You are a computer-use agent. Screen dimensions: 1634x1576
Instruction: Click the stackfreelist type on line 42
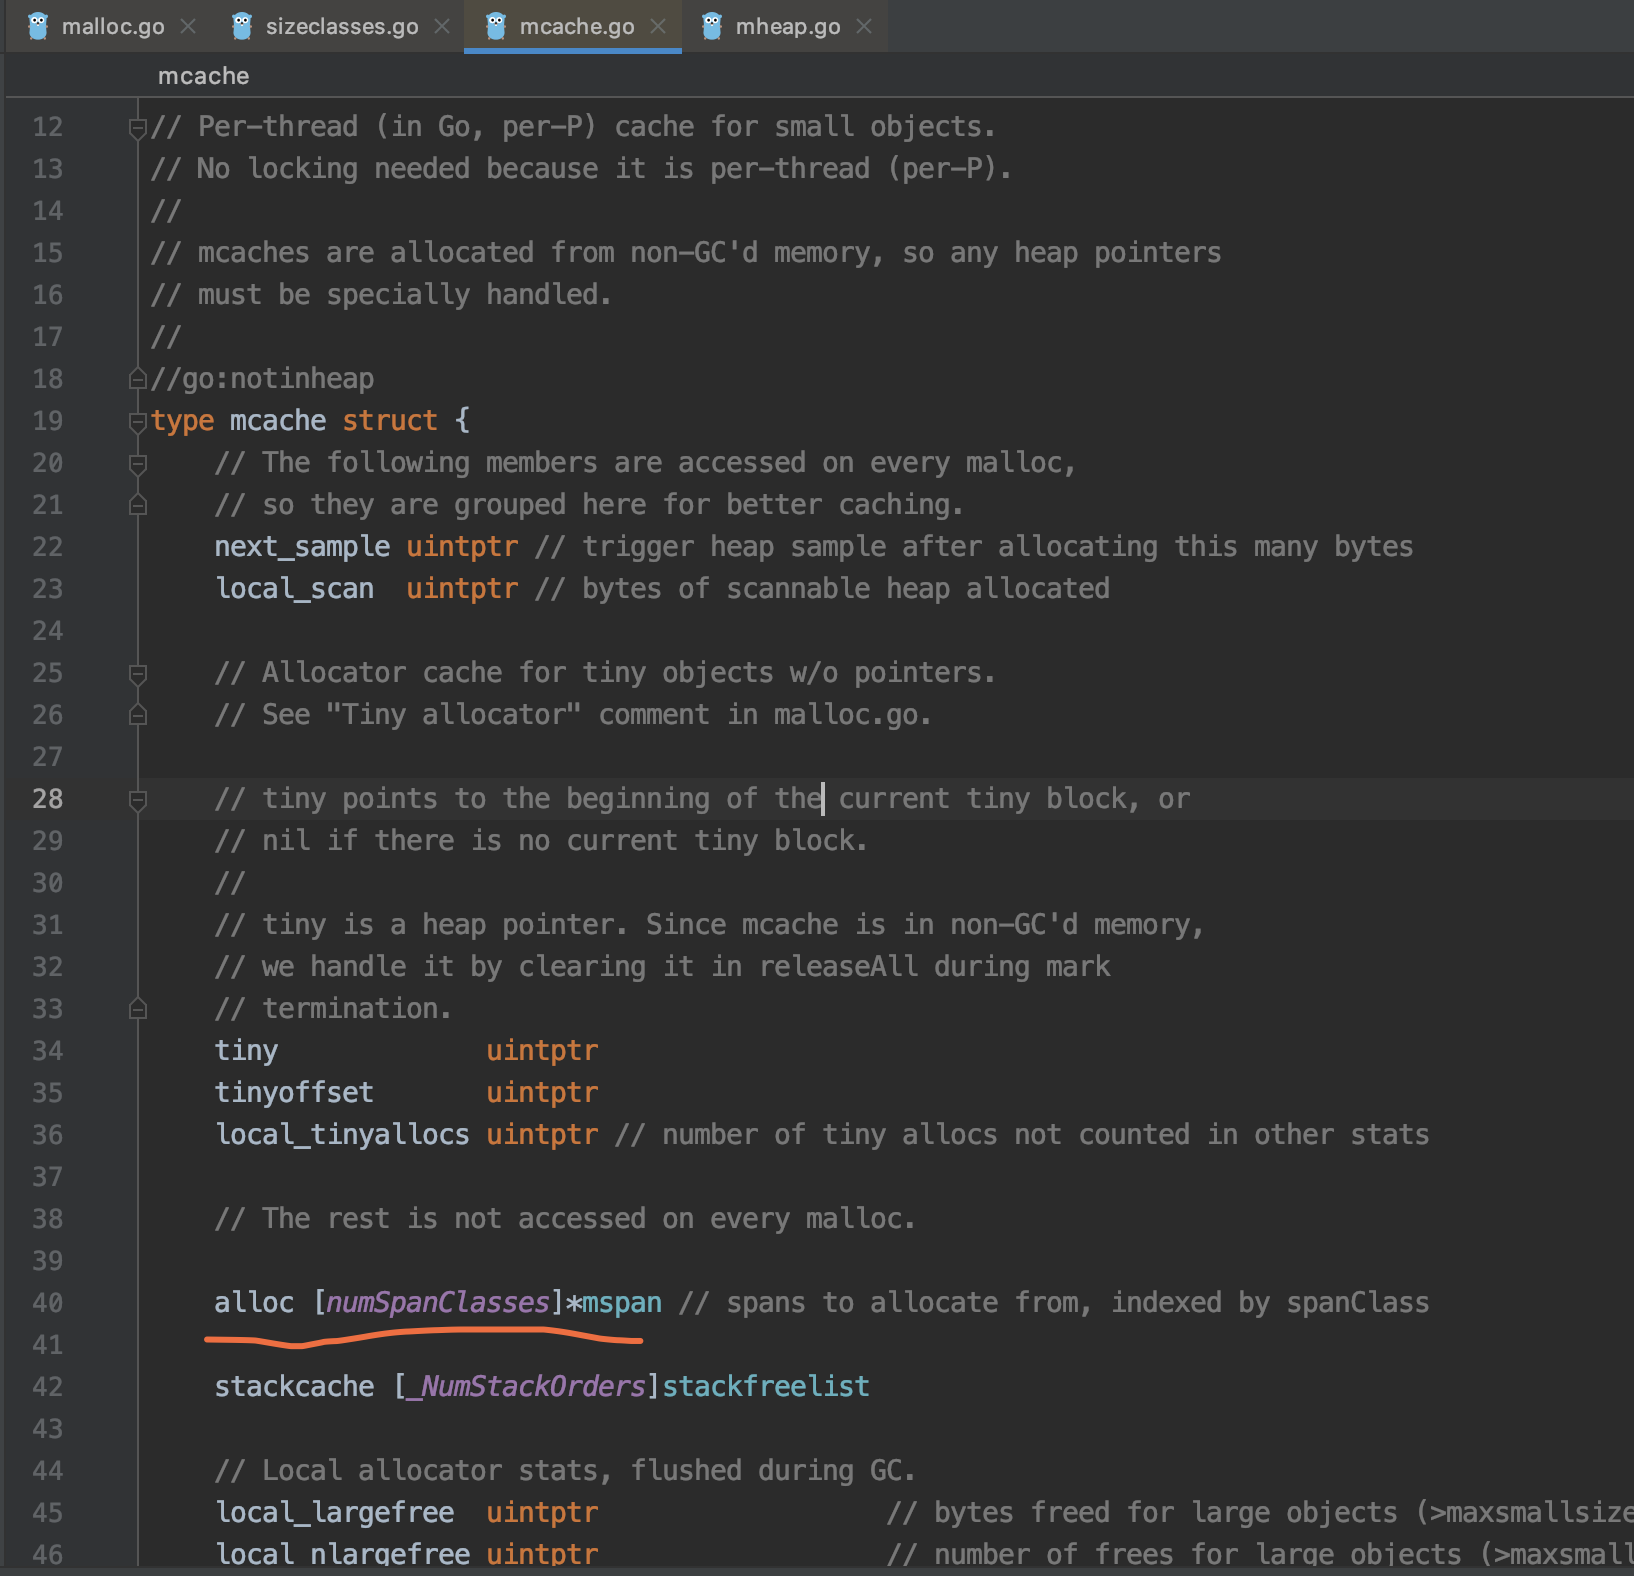(765, 1386)
